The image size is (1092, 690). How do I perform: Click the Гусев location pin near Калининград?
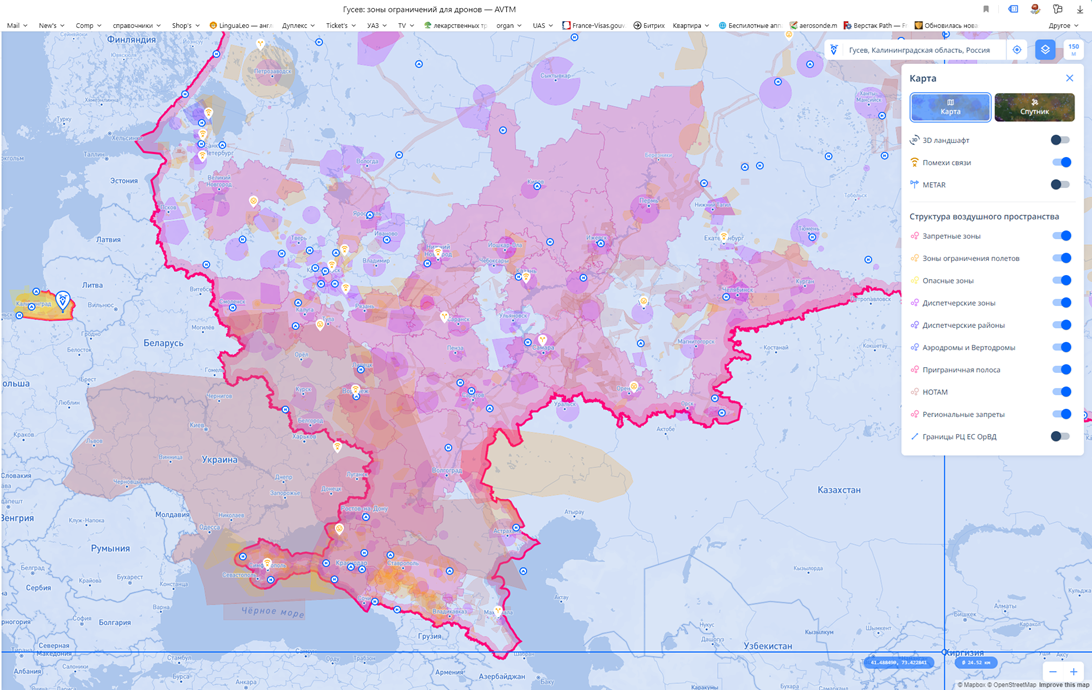63,301
